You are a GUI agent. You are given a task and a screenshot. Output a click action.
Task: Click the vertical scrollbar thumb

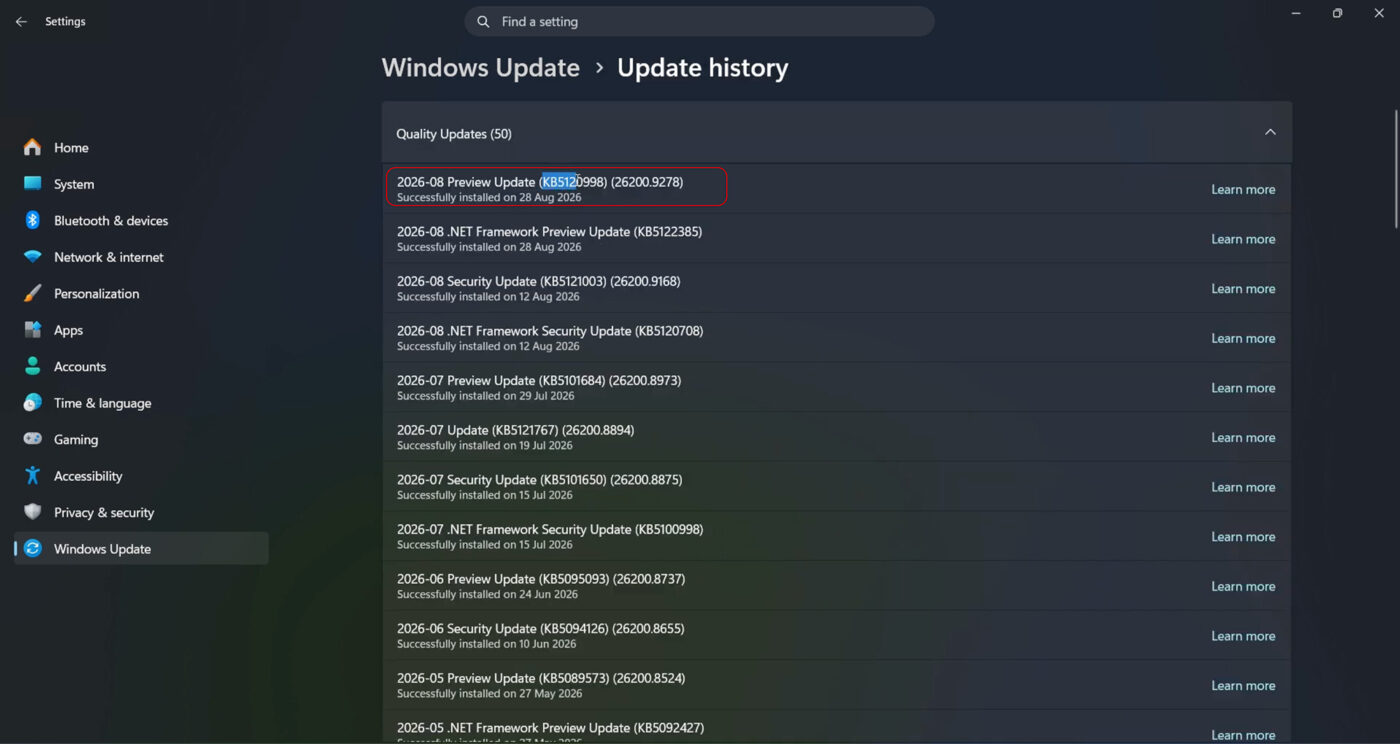[x=1396, y=170]
